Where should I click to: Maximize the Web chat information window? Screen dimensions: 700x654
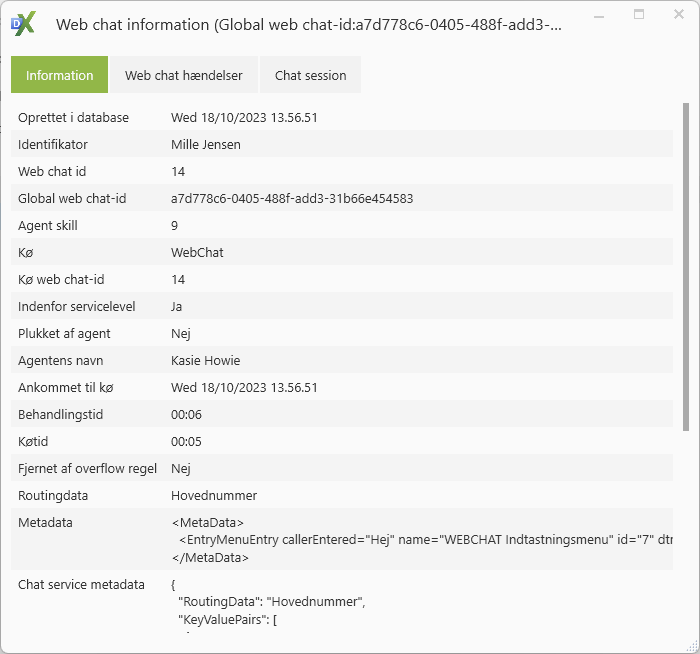pyautogui.click(x=639, y=16)
